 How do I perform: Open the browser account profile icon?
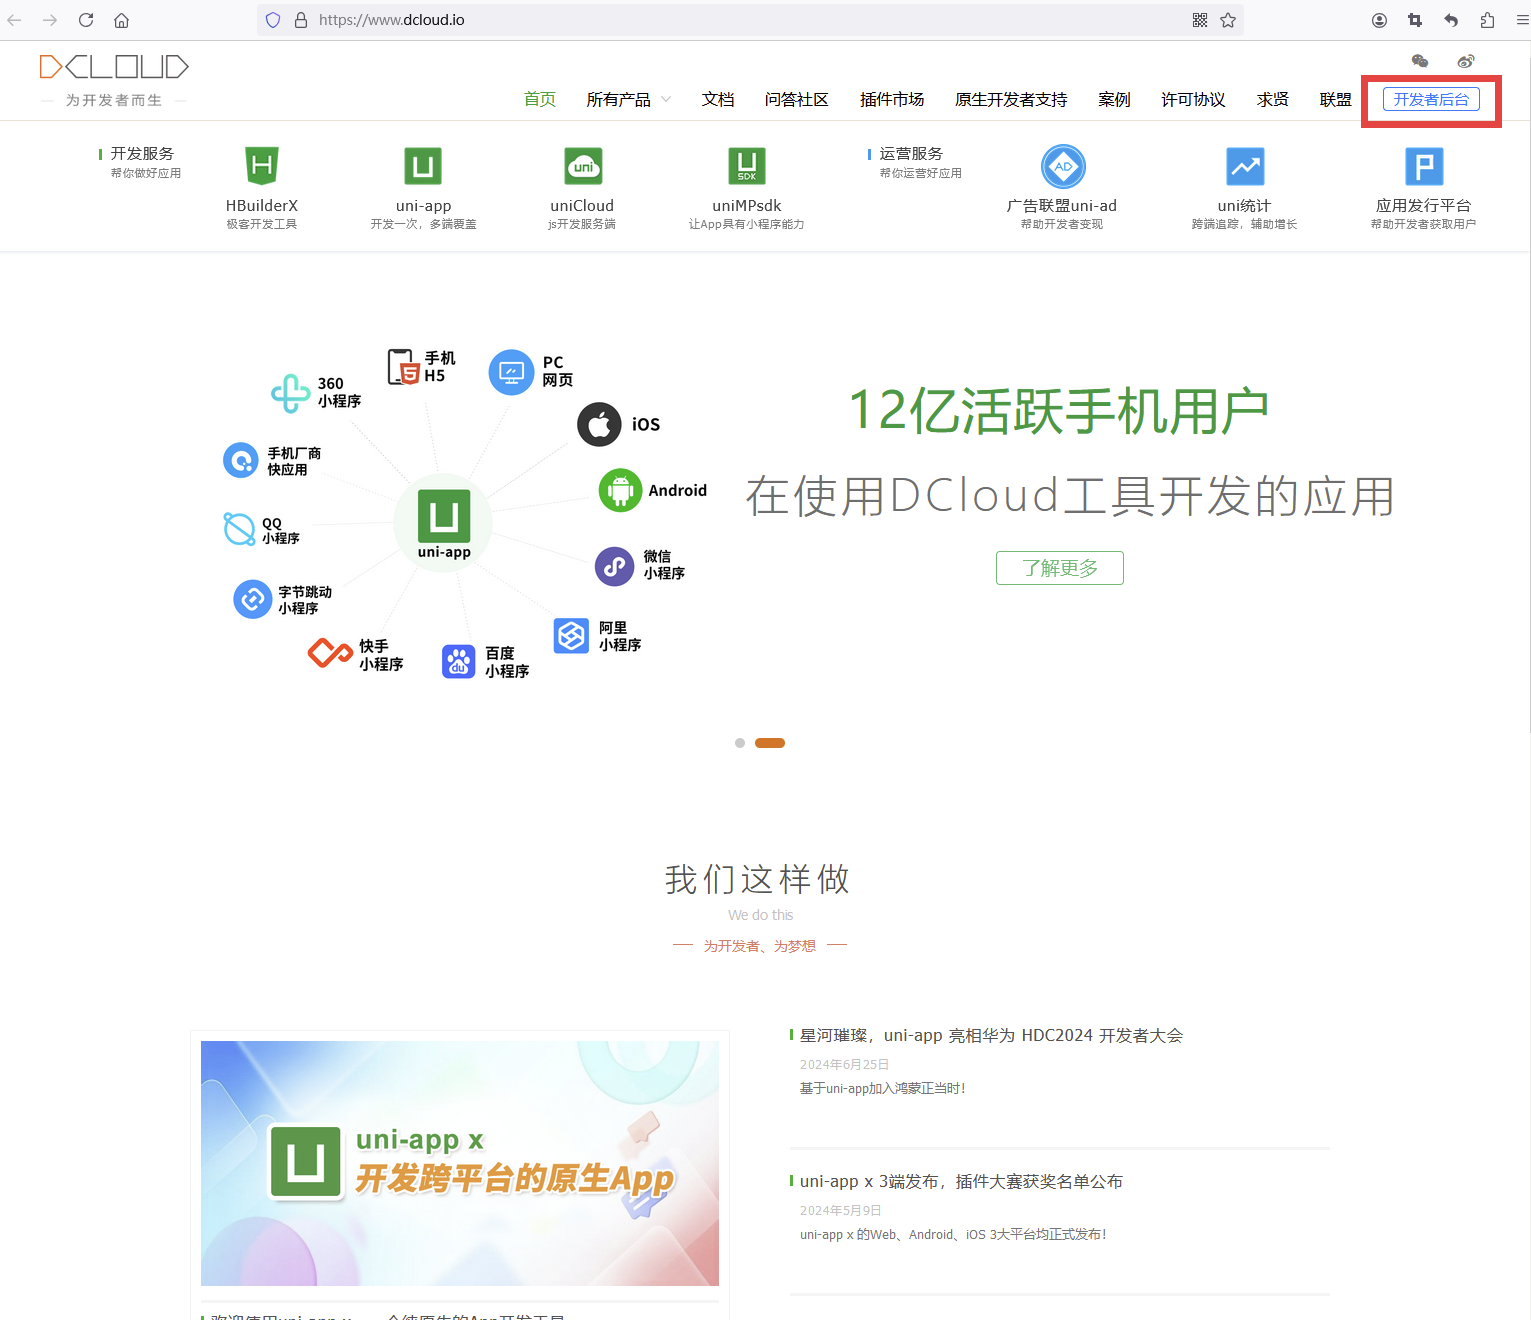(1379, 20)
